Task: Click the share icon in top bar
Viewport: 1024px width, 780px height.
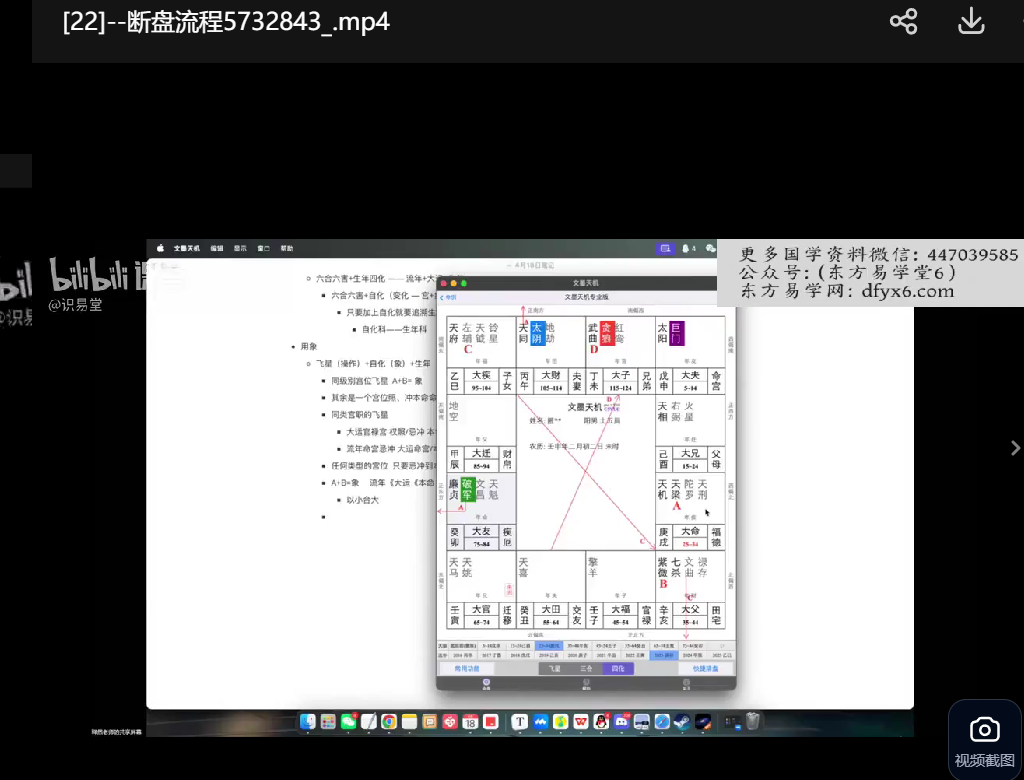Action: [903, 22]
